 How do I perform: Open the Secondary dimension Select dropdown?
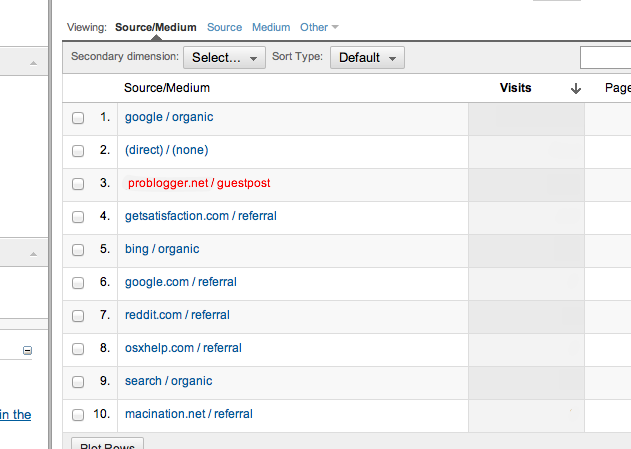pyautogui.click(x=224, y=58)
